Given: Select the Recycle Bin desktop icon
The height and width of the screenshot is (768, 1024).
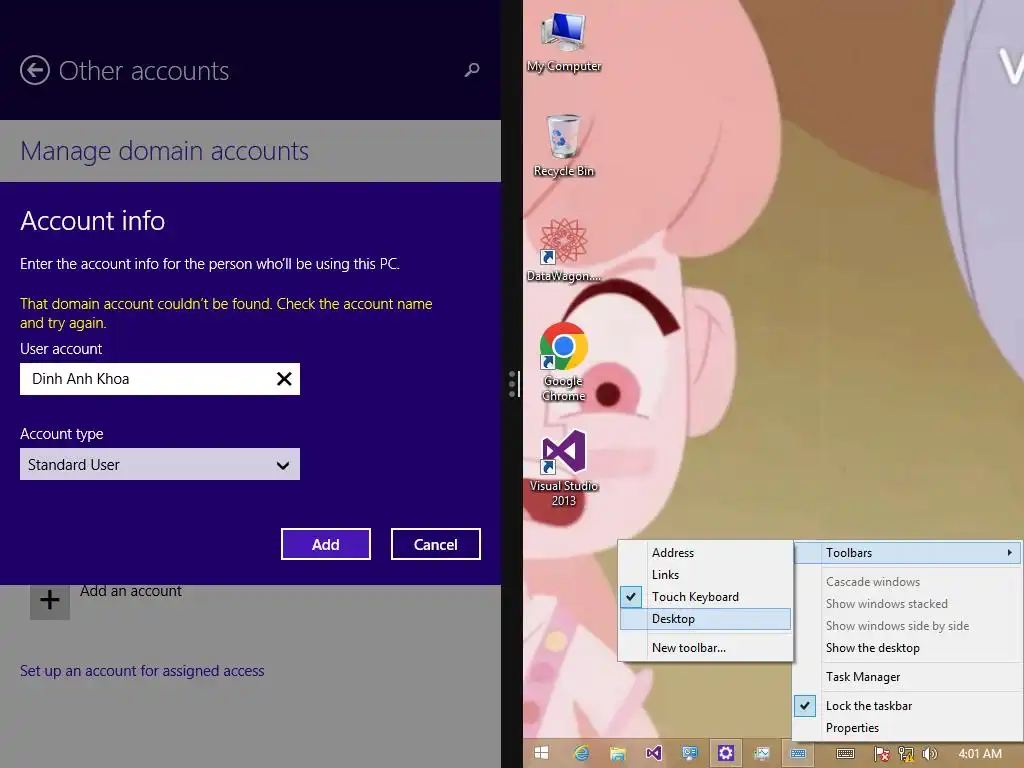Looking at the screenshot, I should (564, 146).
